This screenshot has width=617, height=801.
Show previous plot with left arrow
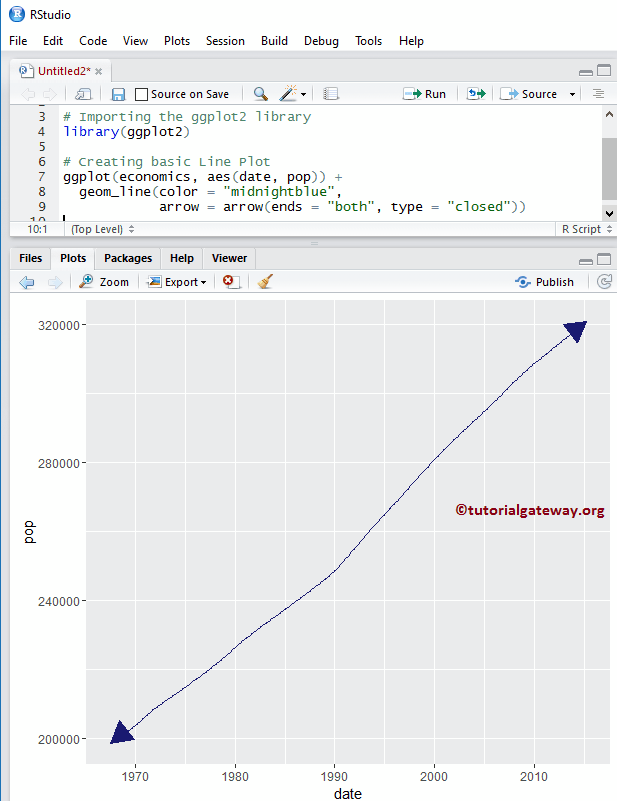27,282
